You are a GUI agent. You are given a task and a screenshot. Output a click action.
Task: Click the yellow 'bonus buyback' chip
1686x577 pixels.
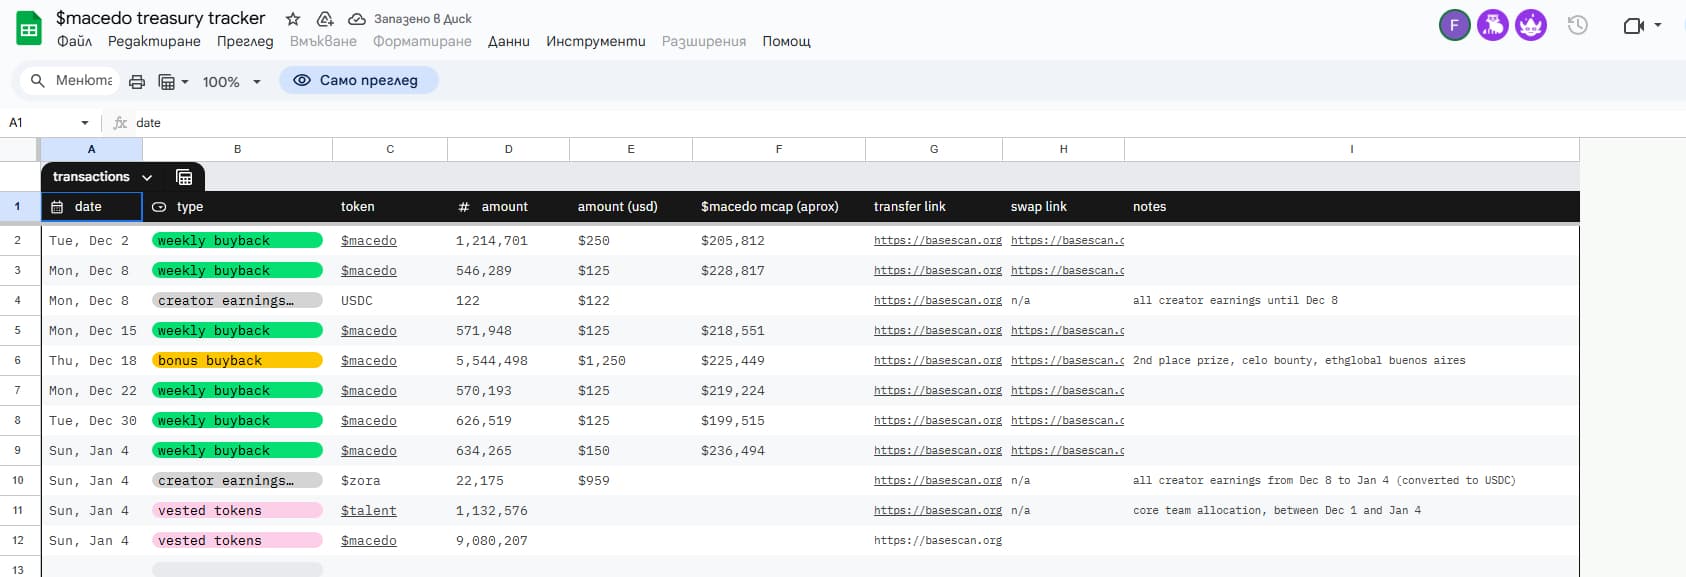click(237, 361)
